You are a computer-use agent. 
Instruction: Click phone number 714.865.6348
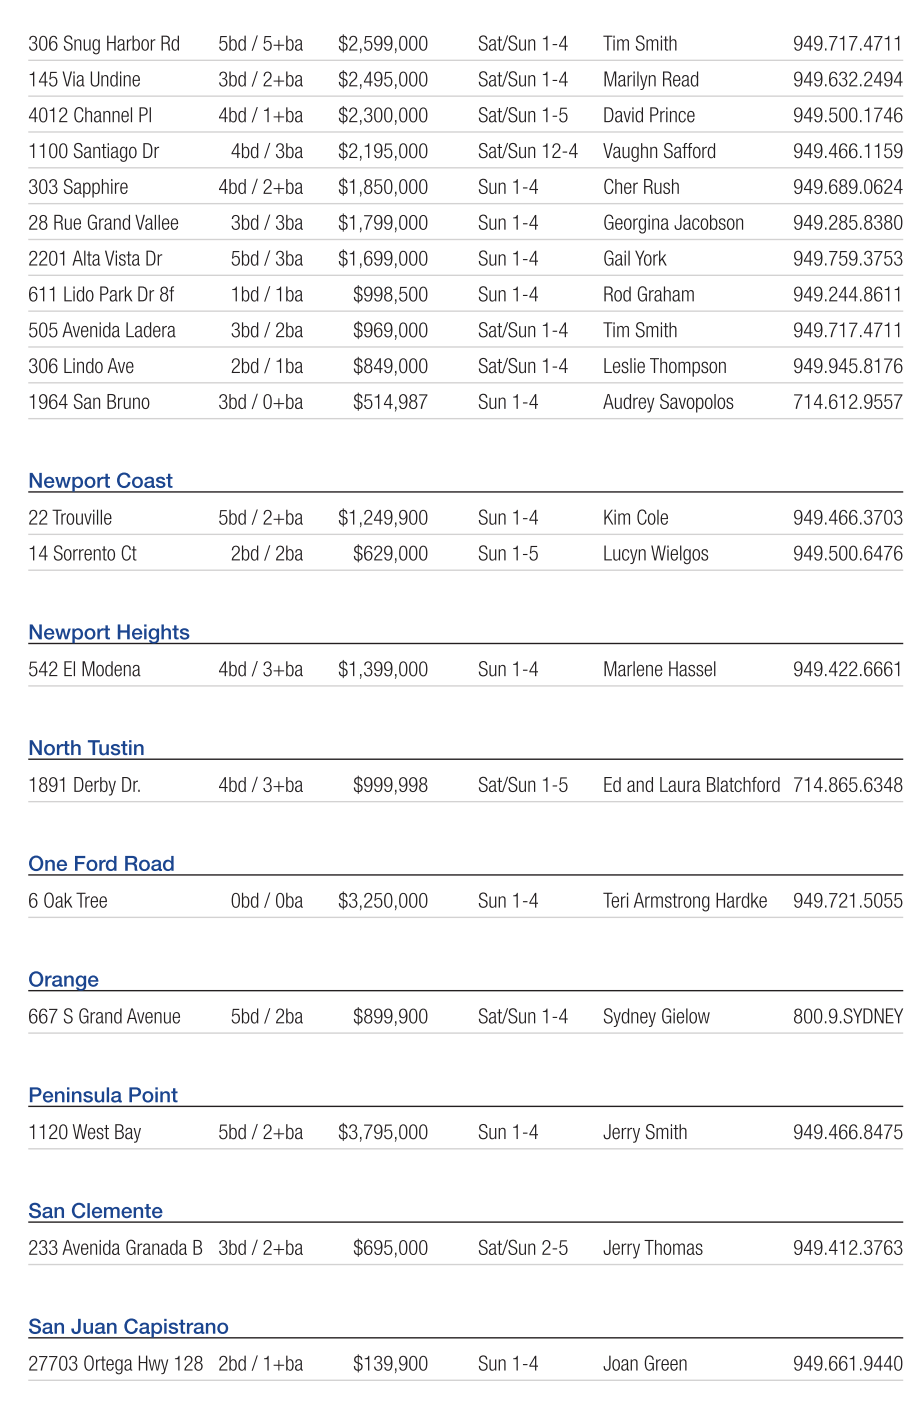847,786
